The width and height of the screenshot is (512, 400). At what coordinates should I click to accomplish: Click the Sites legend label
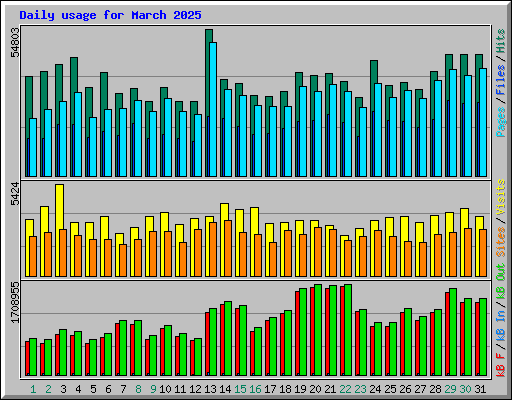[501, 242]
